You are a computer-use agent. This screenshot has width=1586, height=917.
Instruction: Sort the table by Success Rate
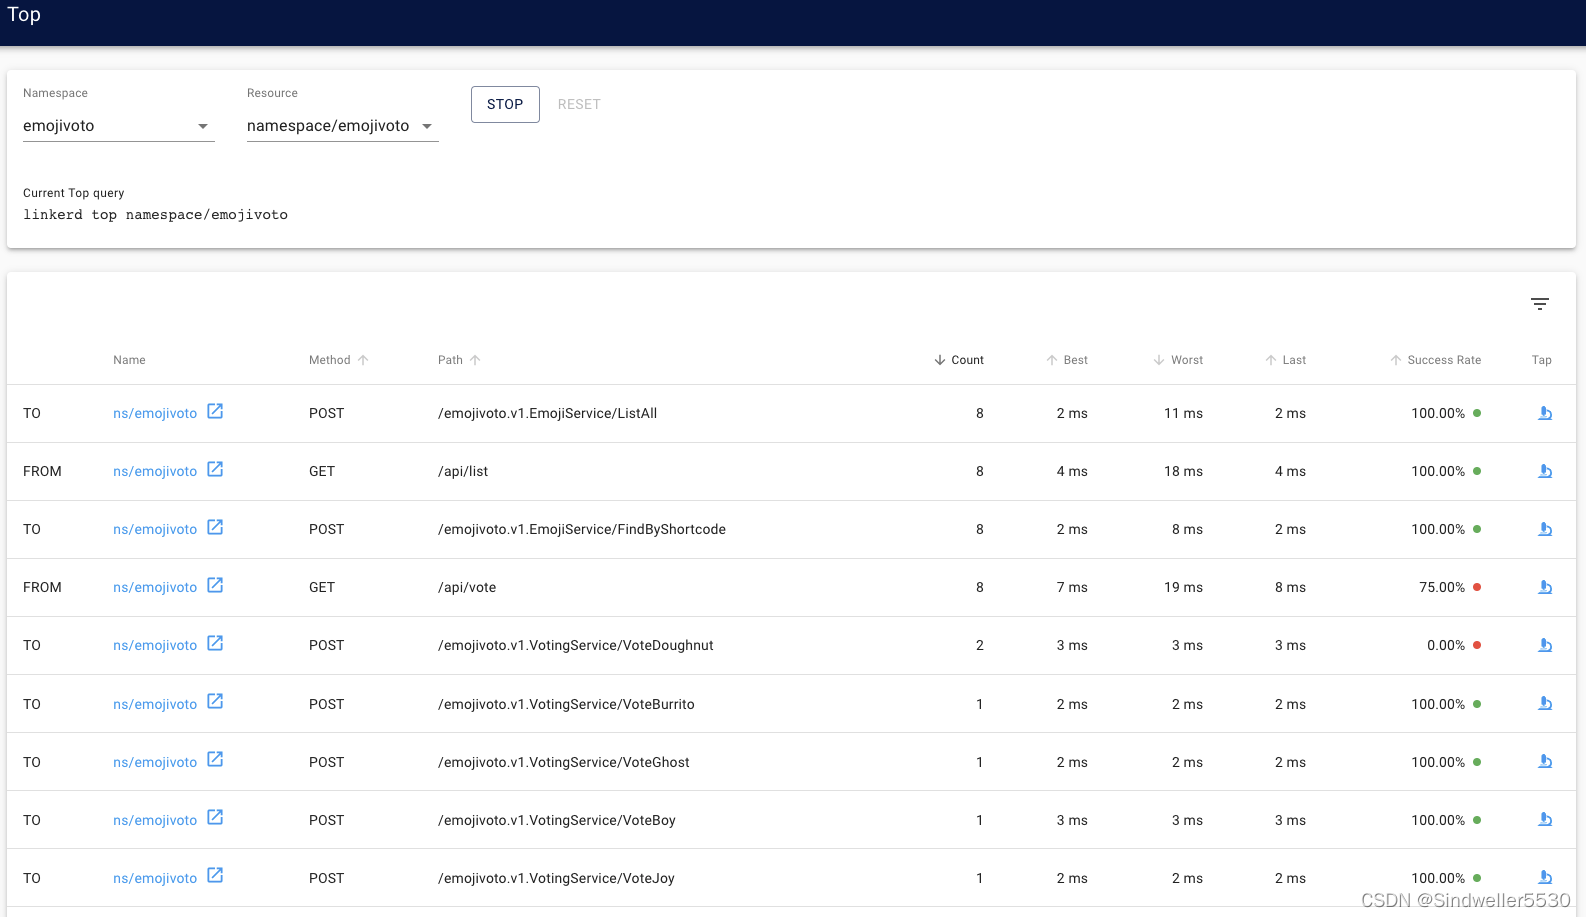tap(1443, 360)
